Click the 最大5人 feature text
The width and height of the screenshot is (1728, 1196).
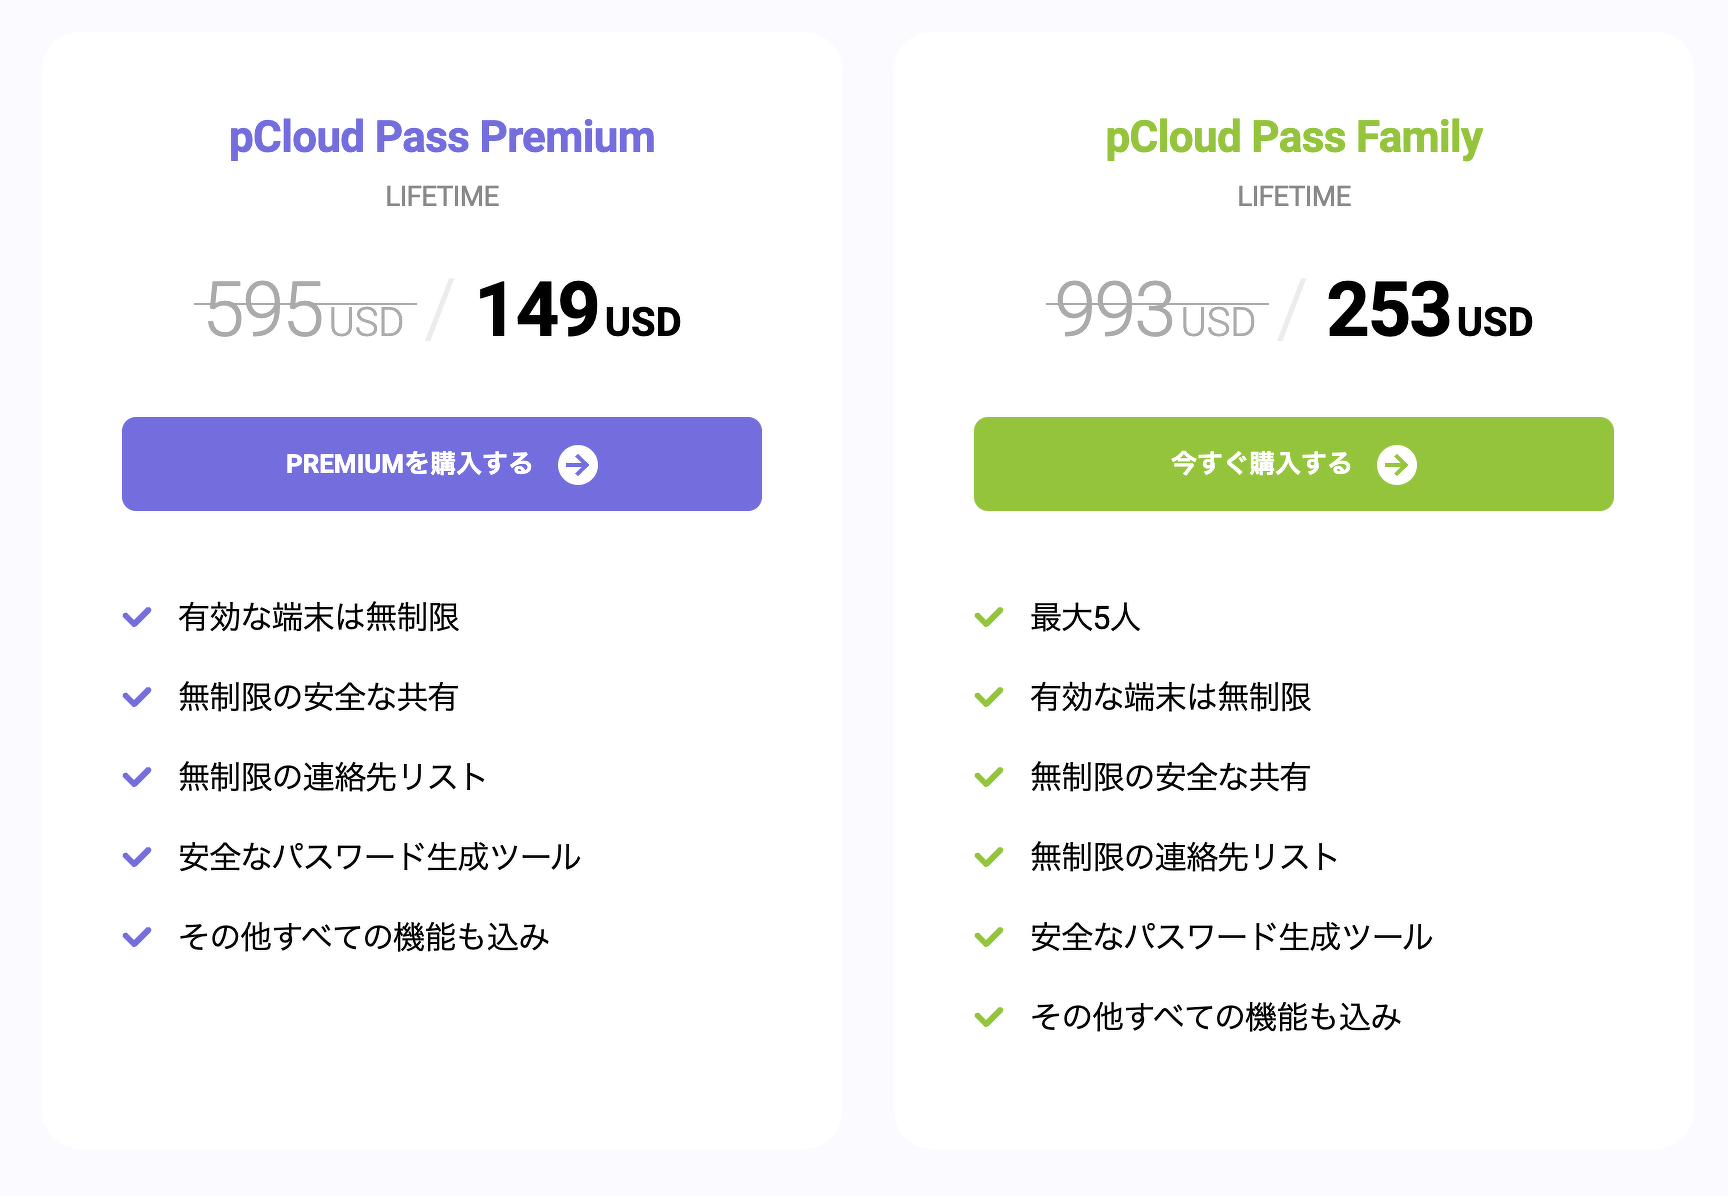[x=1085, y=617]
